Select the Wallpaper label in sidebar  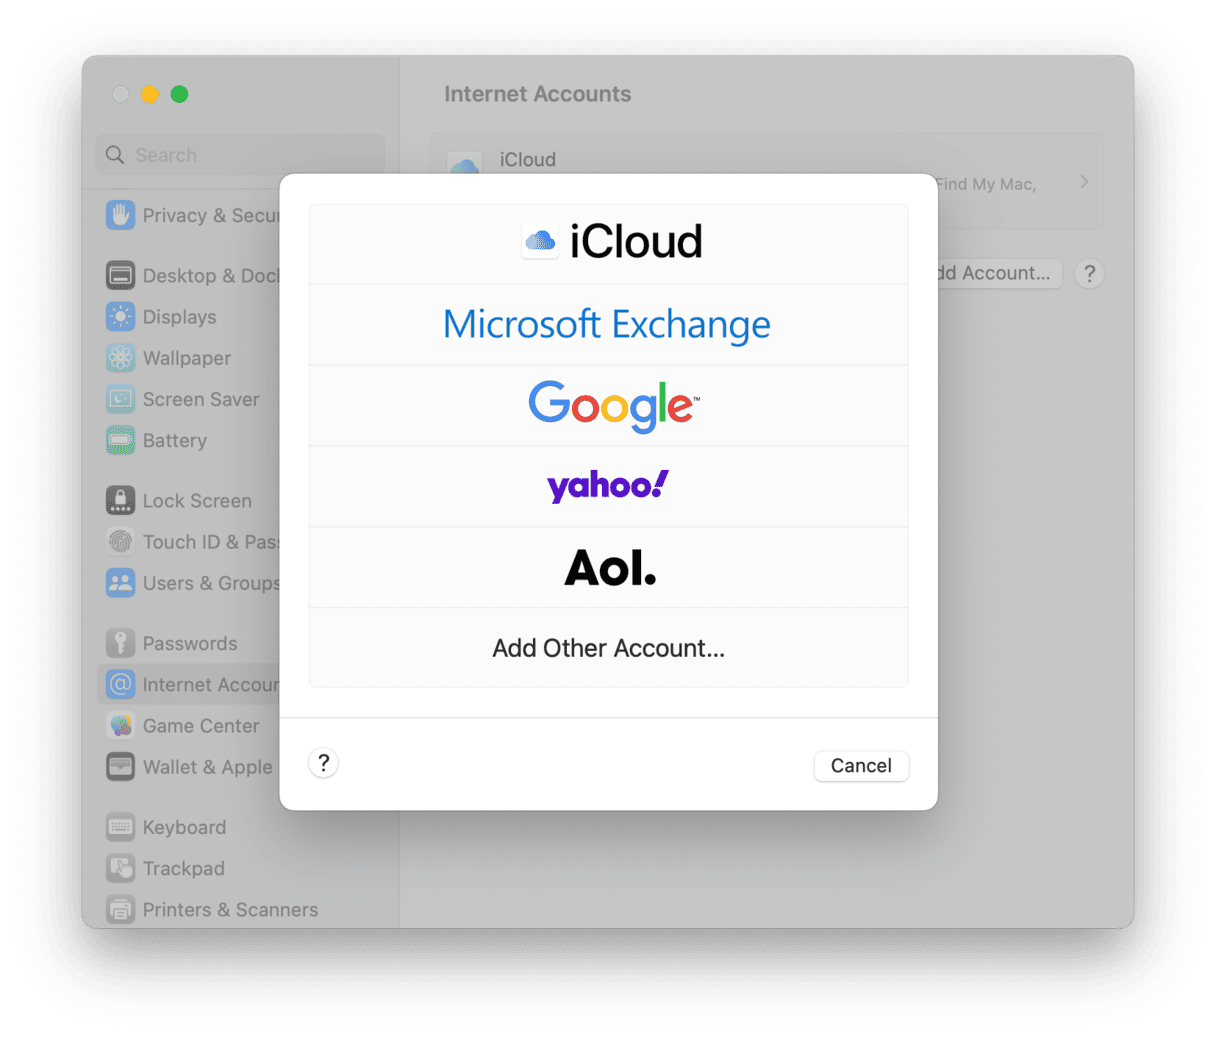(x=187, y=358)
